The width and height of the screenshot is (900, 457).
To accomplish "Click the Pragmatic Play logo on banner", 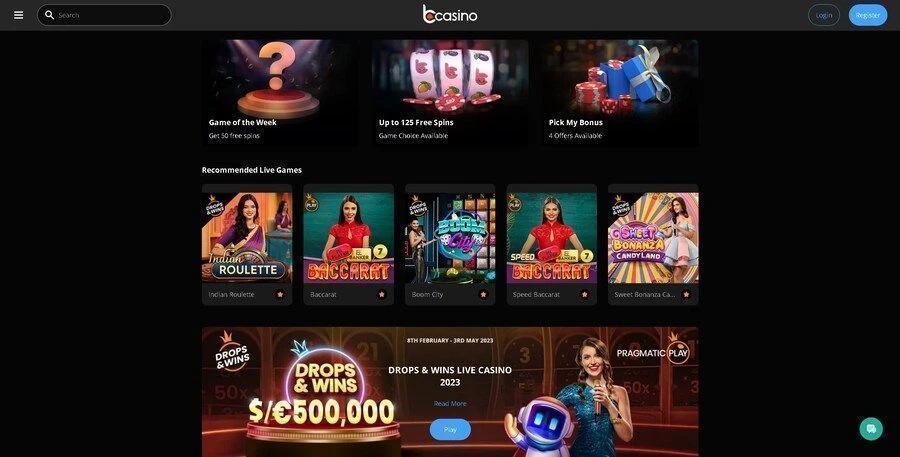I will pyautogui.click(x=653, y=350).
